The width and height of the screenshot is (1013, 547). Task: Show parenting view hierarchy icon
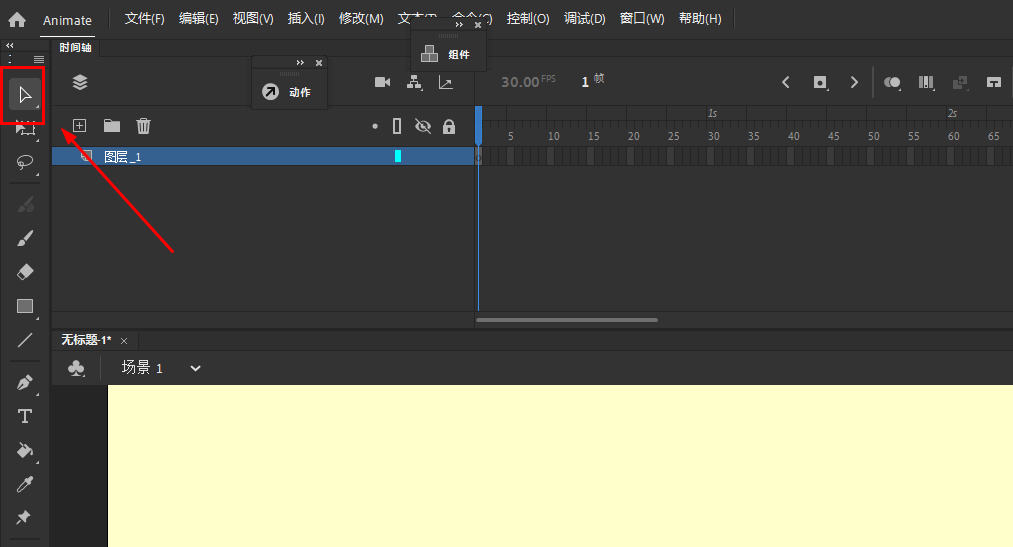(x=414, y=82)
